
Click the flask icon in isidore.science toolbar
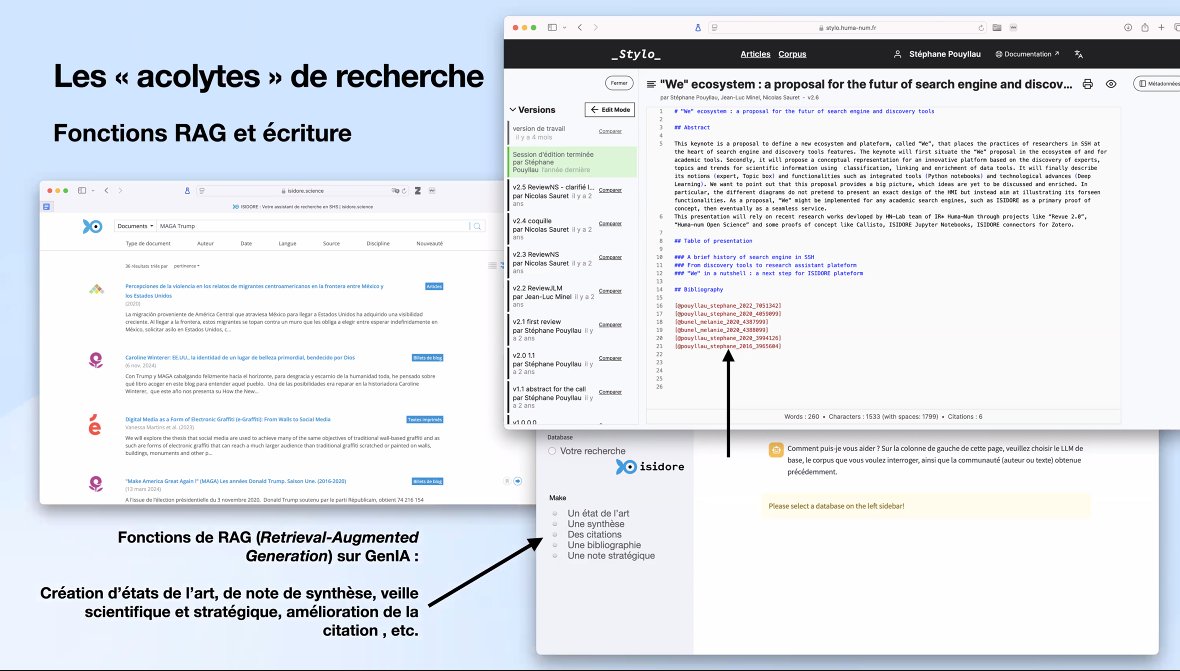click(x=187, y=190)
